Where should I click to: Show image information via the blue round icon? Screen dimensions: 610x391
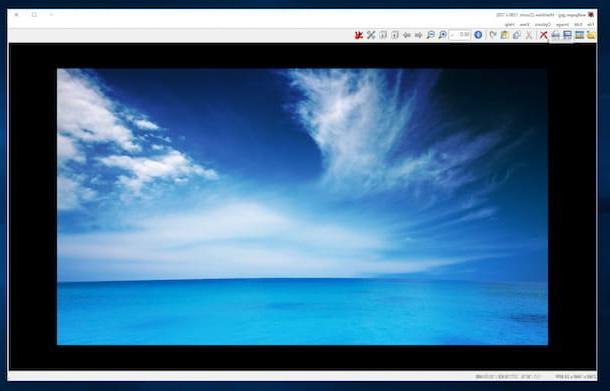(x=478, y=35)
